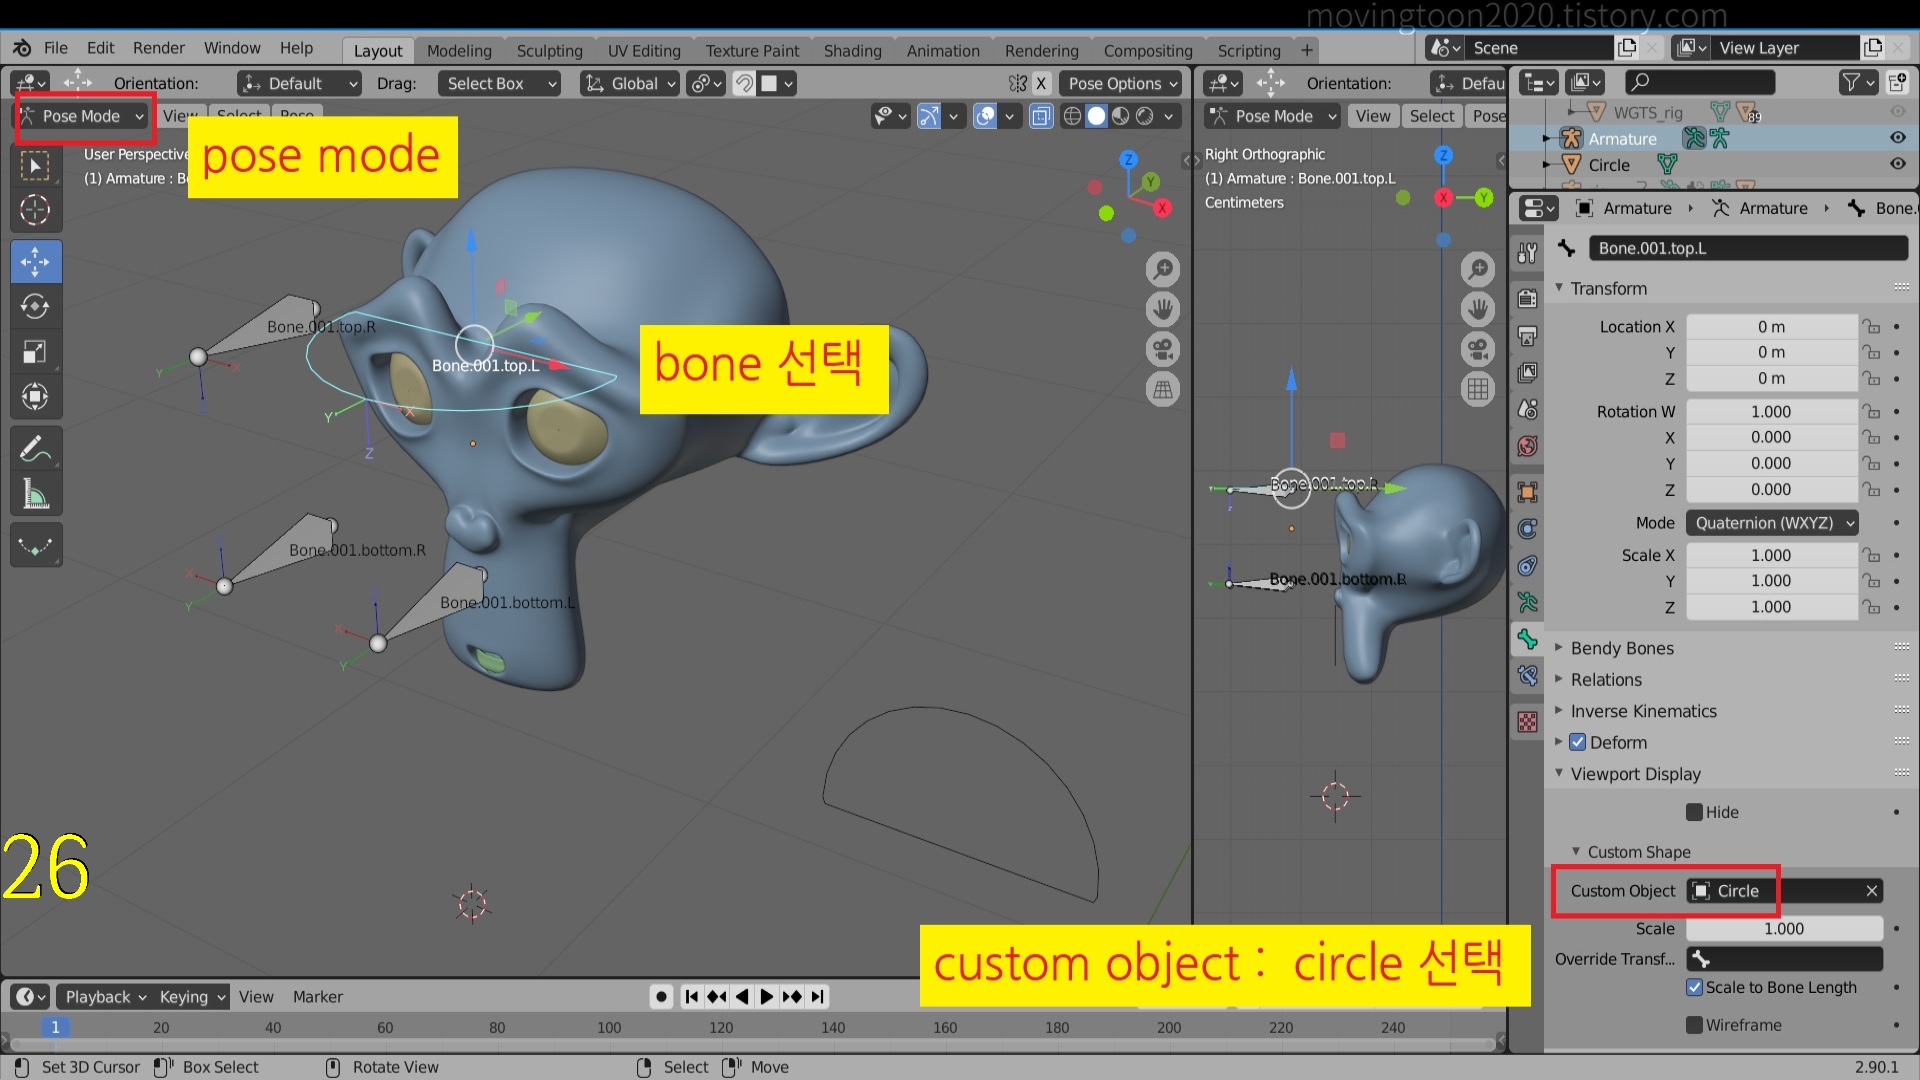Image resolution: width=1920 pixels, height=1080 pixels.
Task: Open the Object Data armature properties tab
Action: point(1527,602)
